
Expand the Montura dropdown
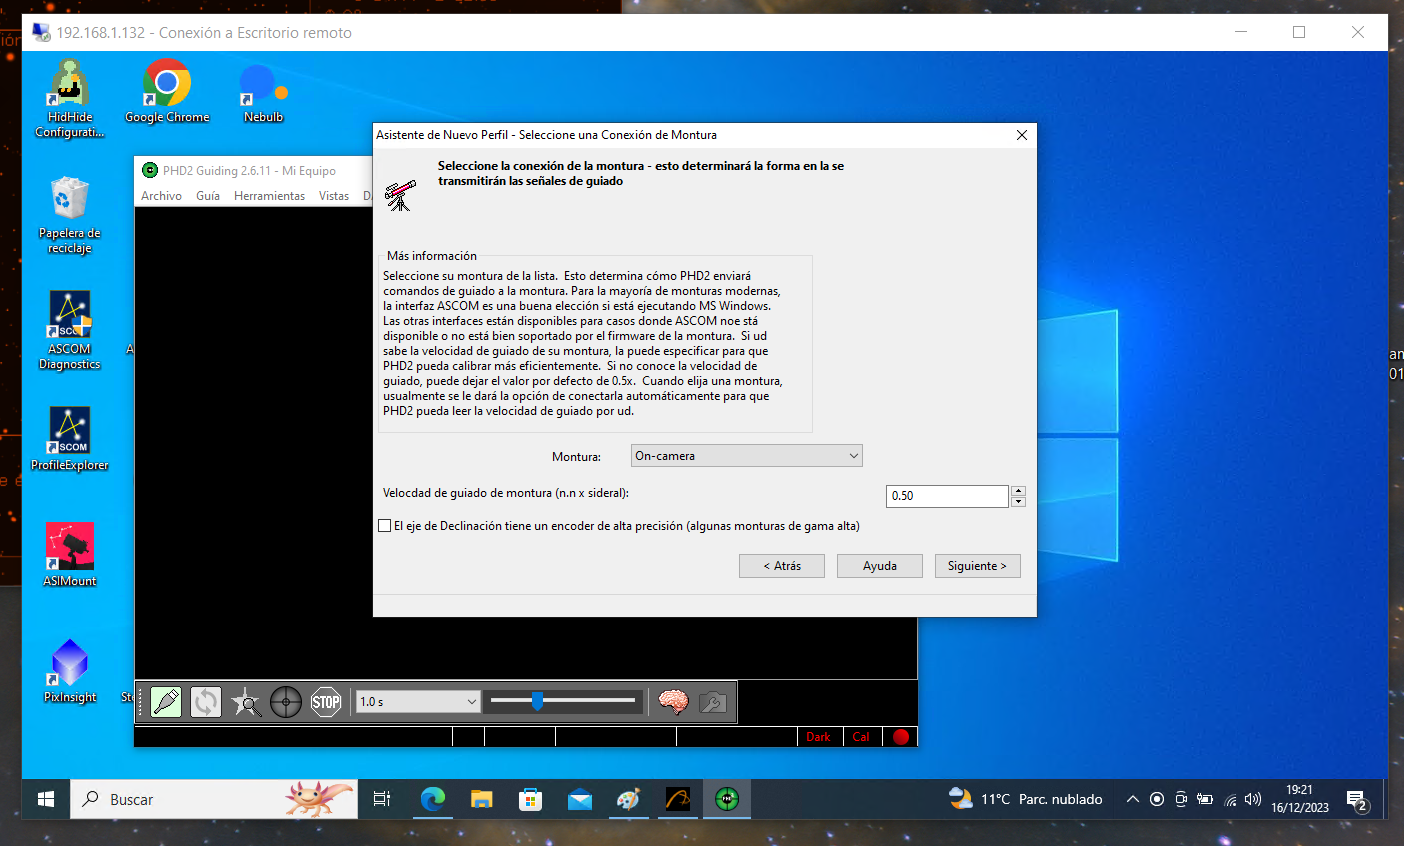(x=747, y=456)
